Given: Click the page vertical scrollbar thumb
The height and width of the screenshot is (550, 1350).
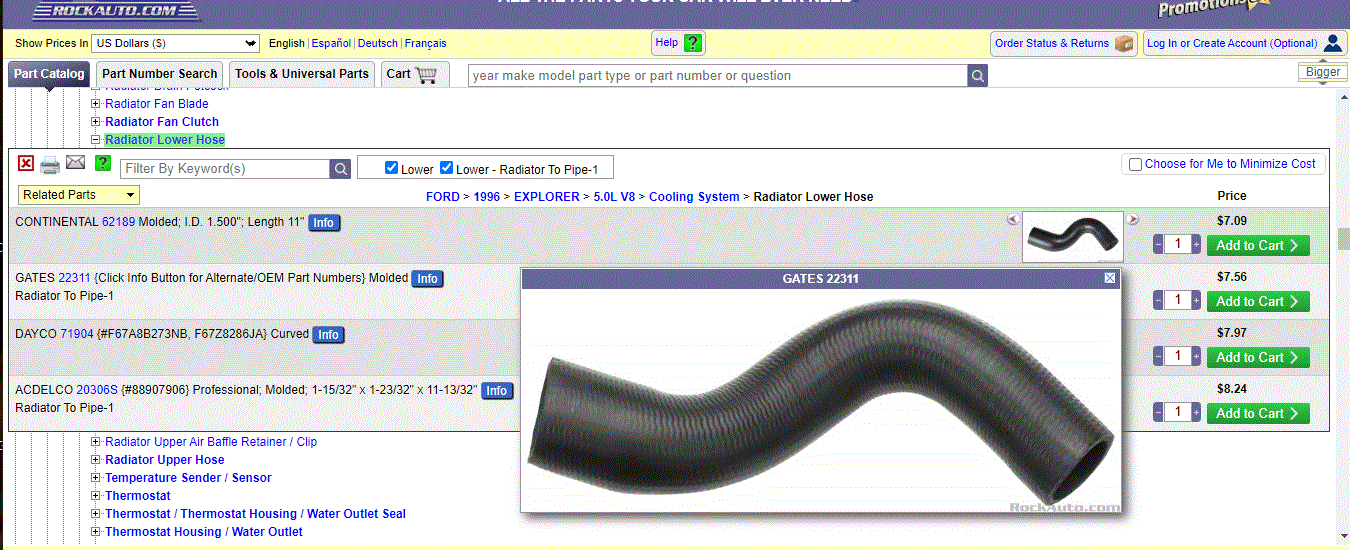Looking at the screenshot, I should 1344,239.
